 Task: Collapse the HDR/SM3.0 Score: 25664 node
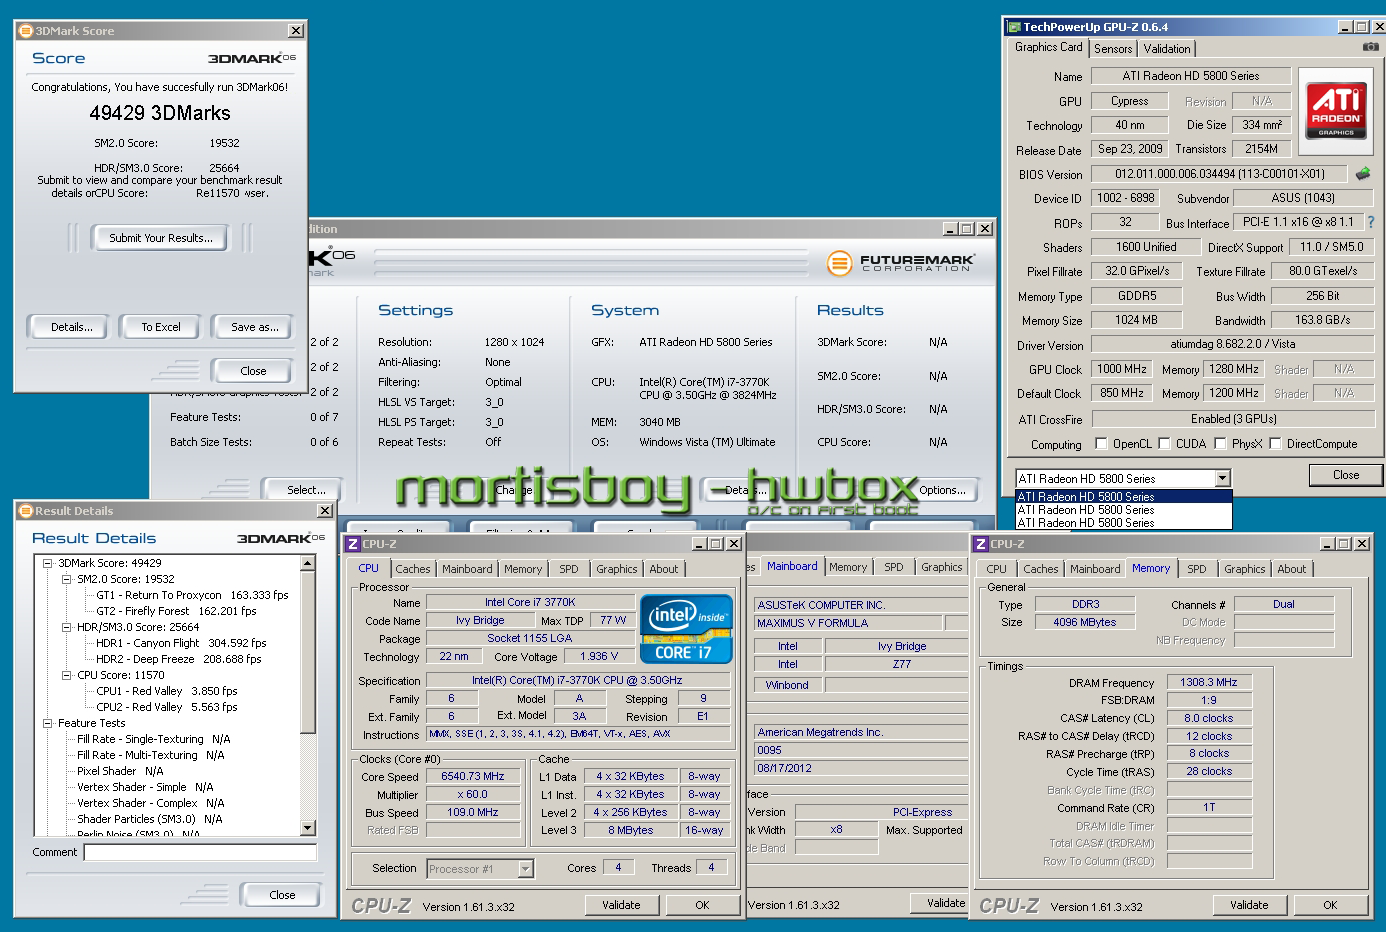point(66,627)
